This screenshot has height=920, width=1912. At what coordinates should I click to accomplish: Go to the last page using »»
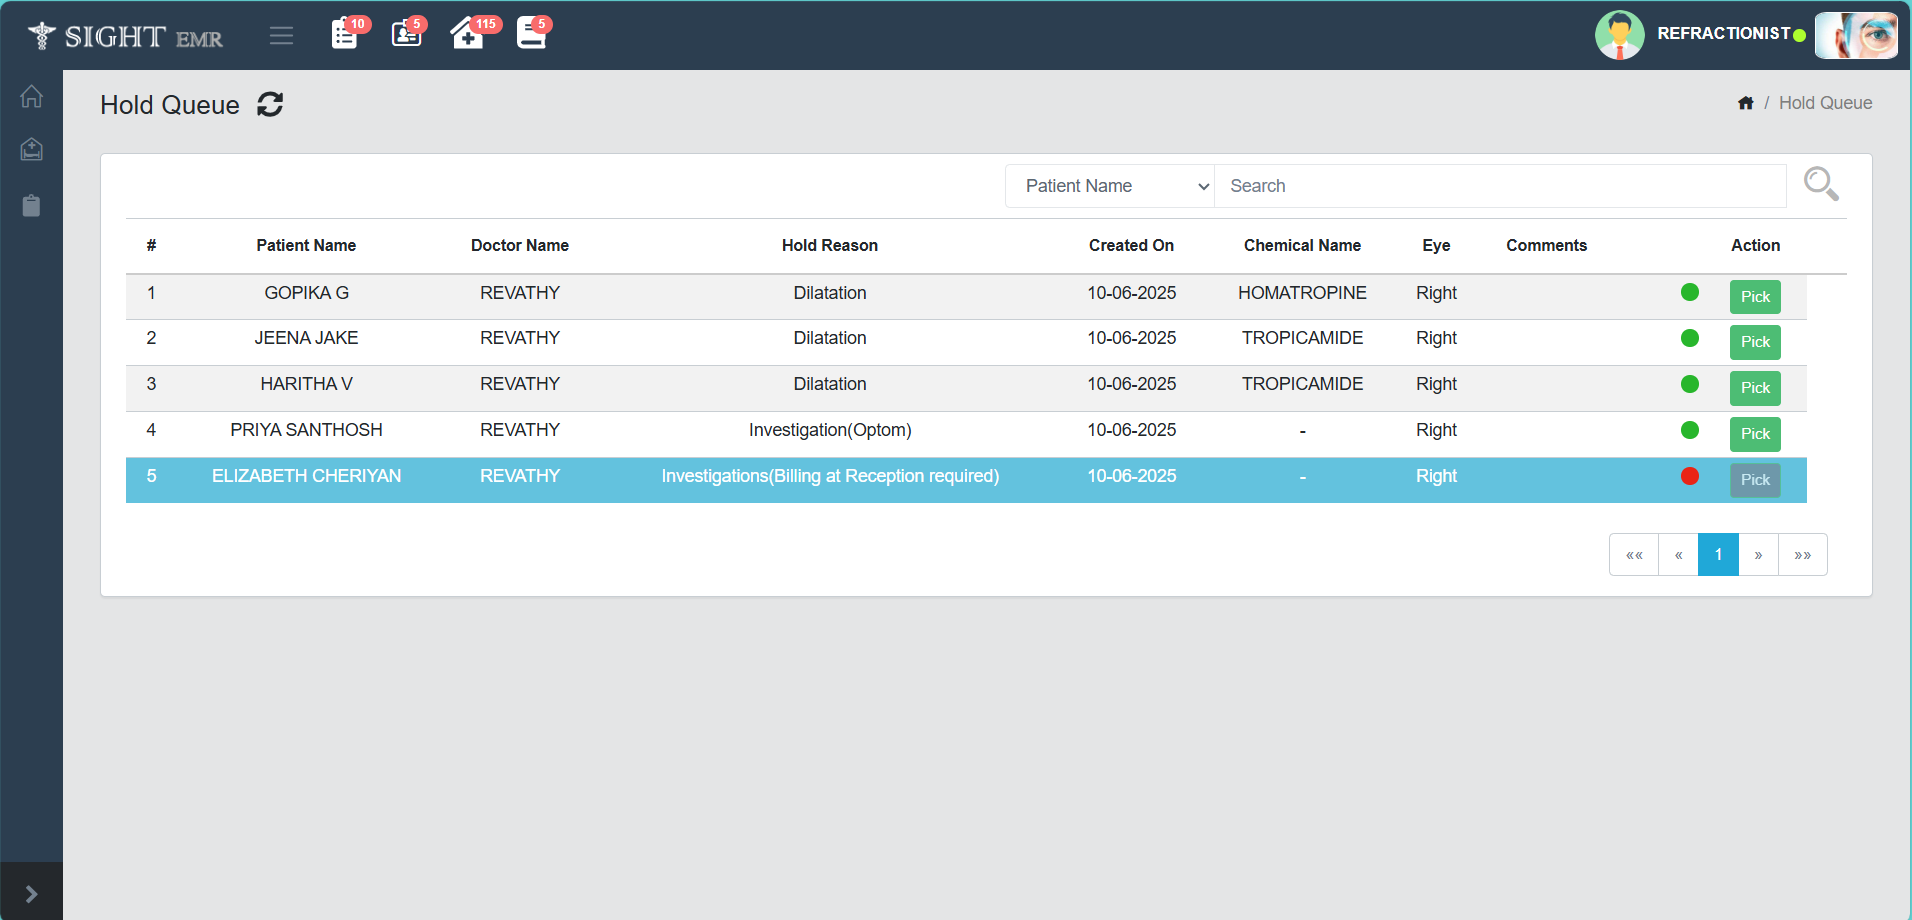[x=1802, y=555]
